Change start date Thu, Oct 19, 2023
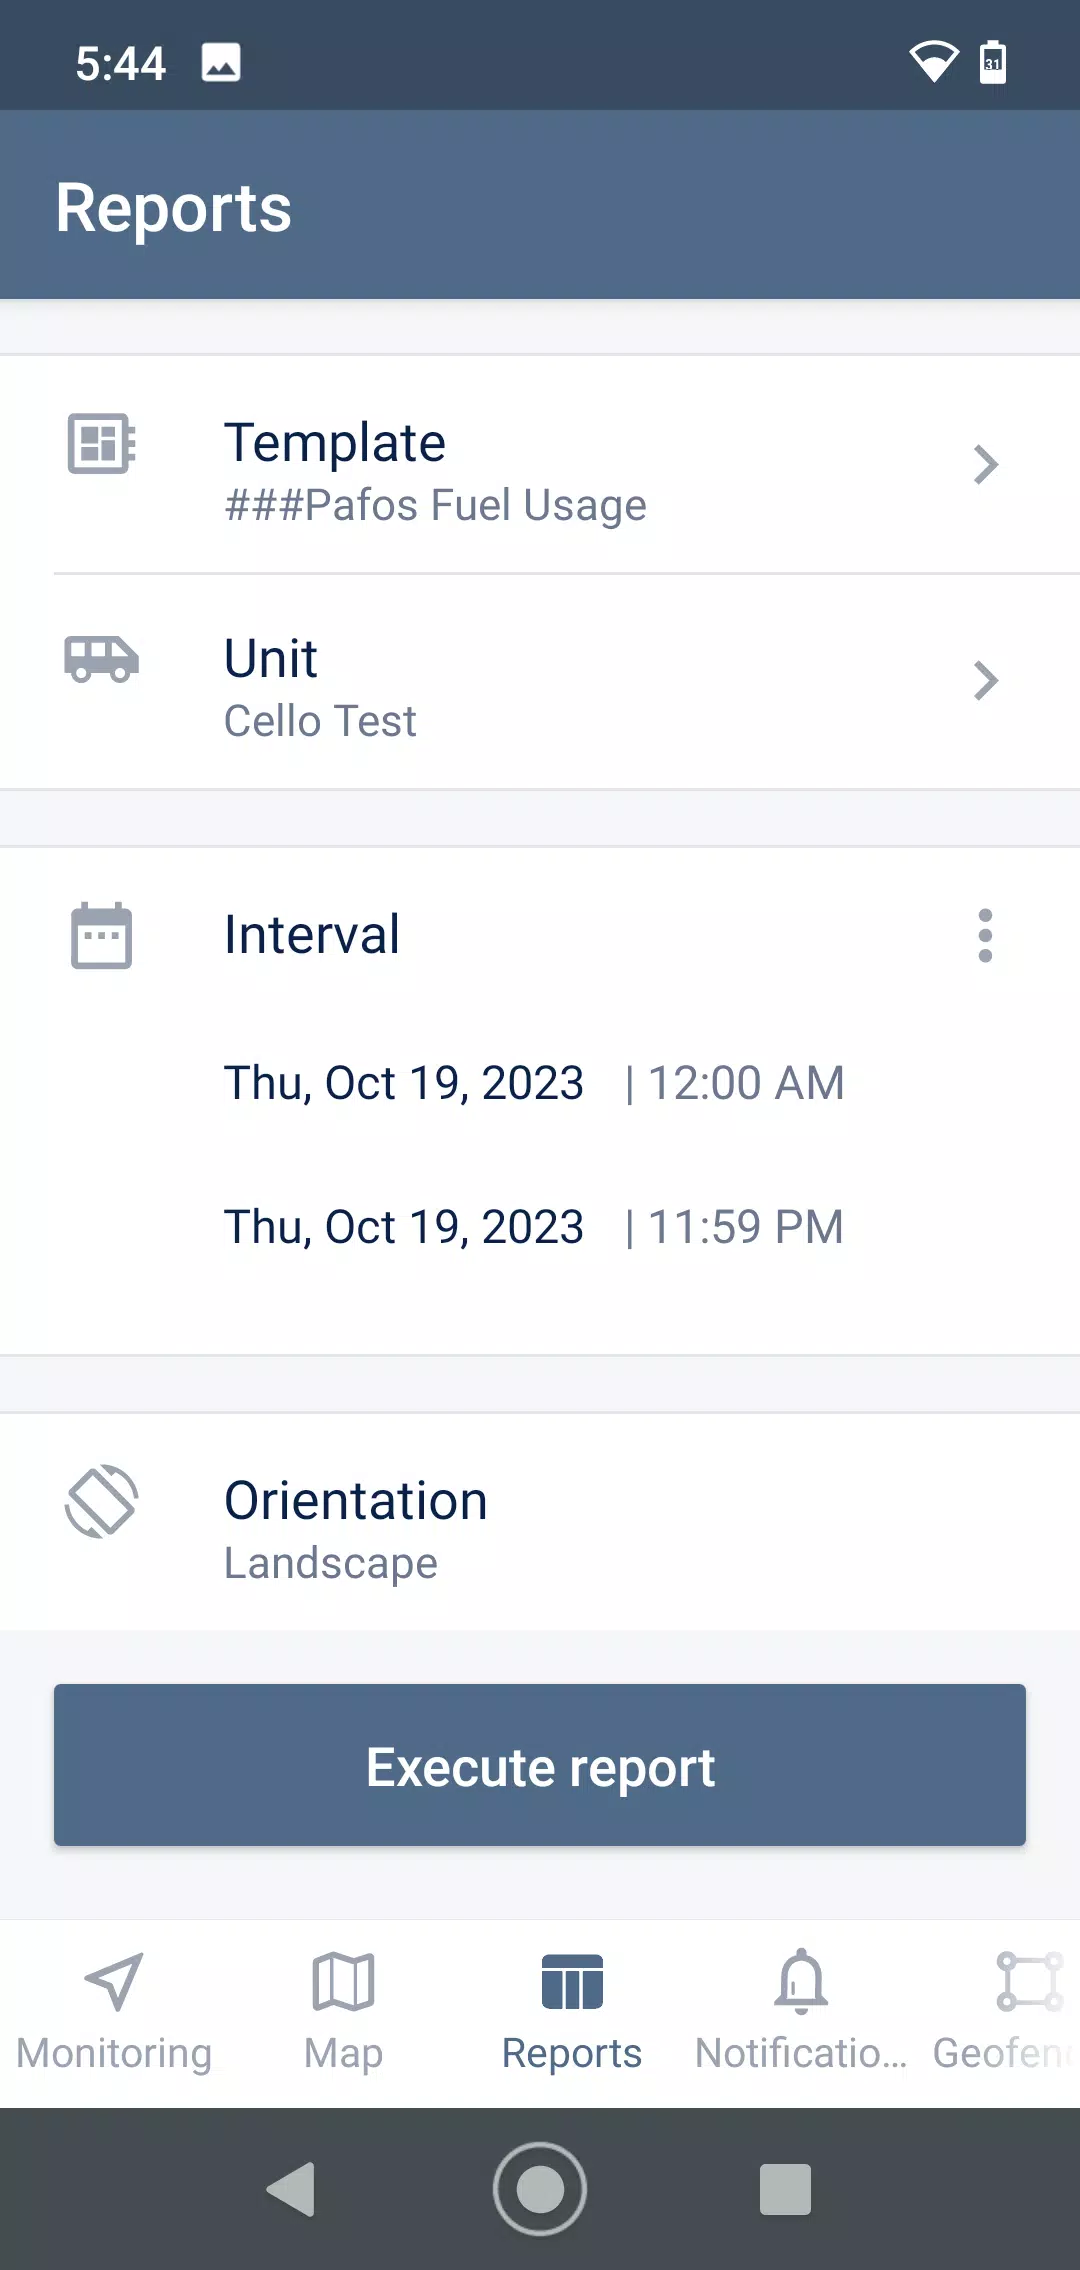Screen dimensions: 1080x2270 [x=404, y=1083]
